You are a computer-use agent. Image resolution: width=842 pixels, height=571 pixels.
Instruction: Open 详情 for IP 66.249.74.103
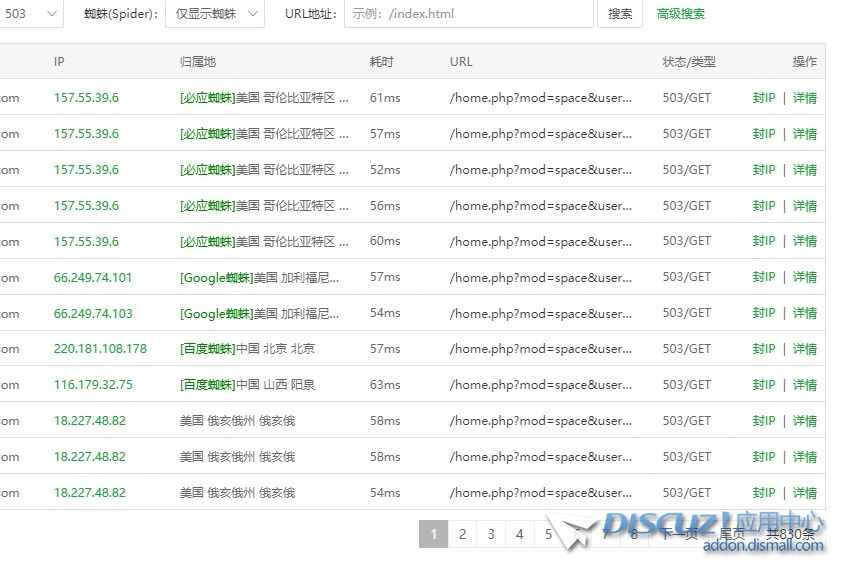point(804,313)
